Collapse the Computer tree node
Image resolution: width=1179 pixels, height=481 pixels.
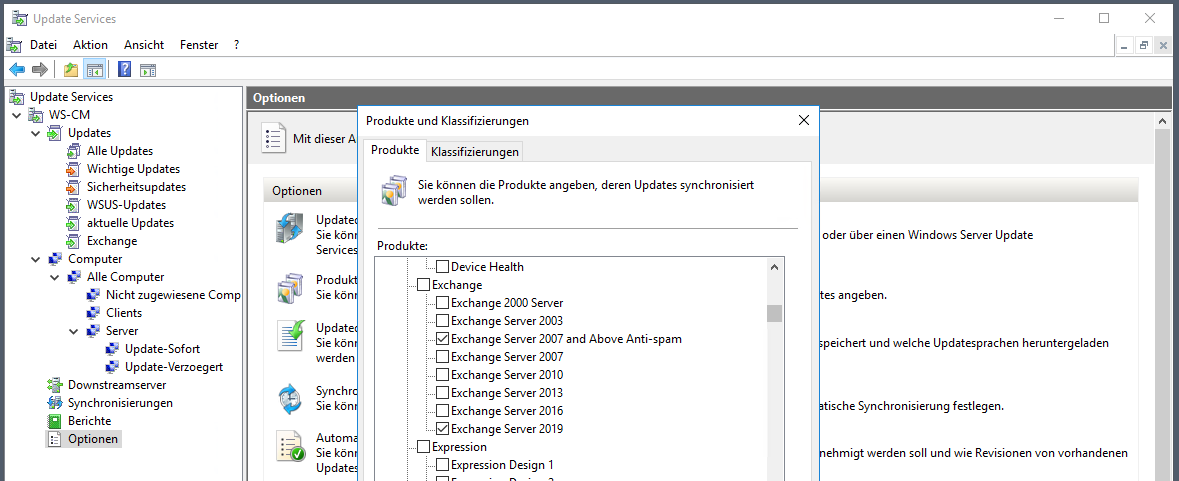(x=35, y=259)
